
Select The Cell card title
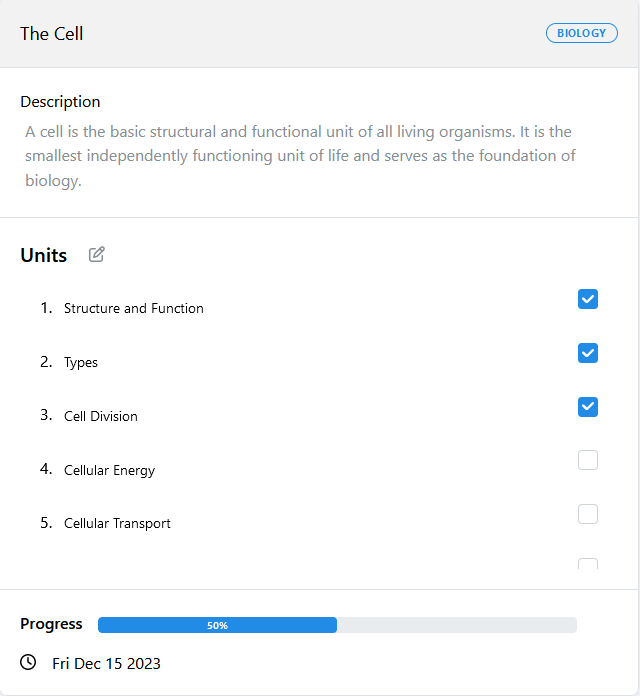pyautogui.click(x=51, y=34)
